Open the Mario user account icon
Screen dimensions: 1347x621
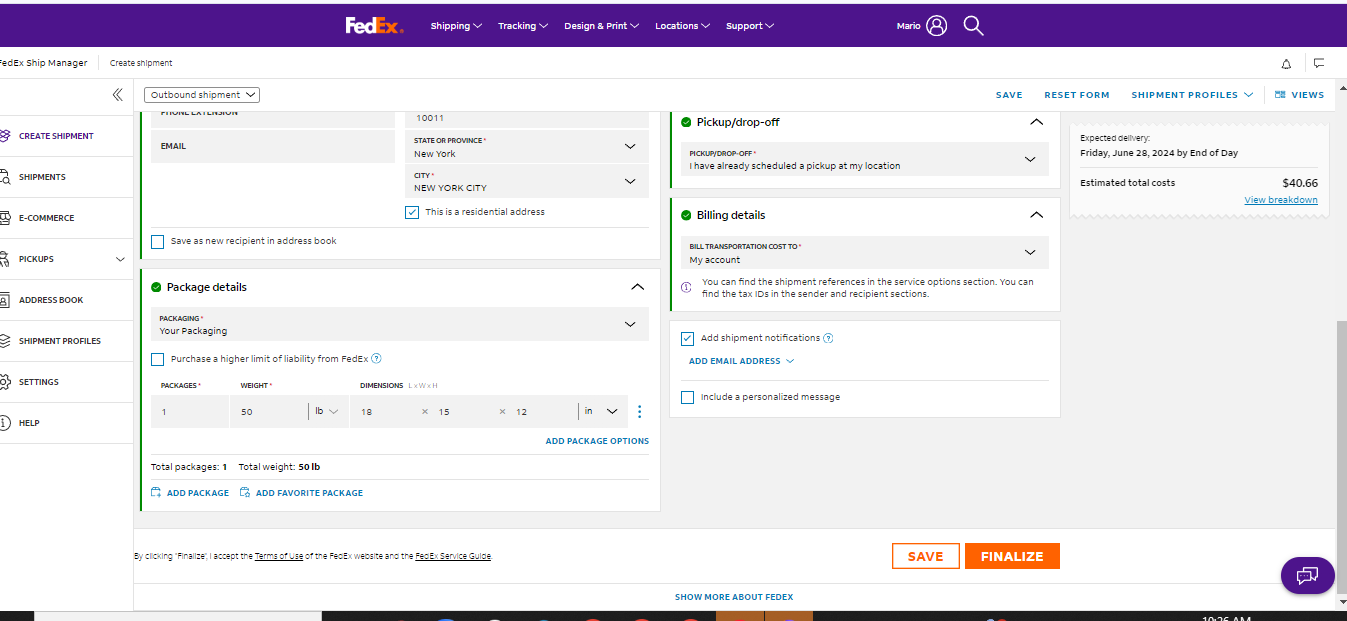936,26
